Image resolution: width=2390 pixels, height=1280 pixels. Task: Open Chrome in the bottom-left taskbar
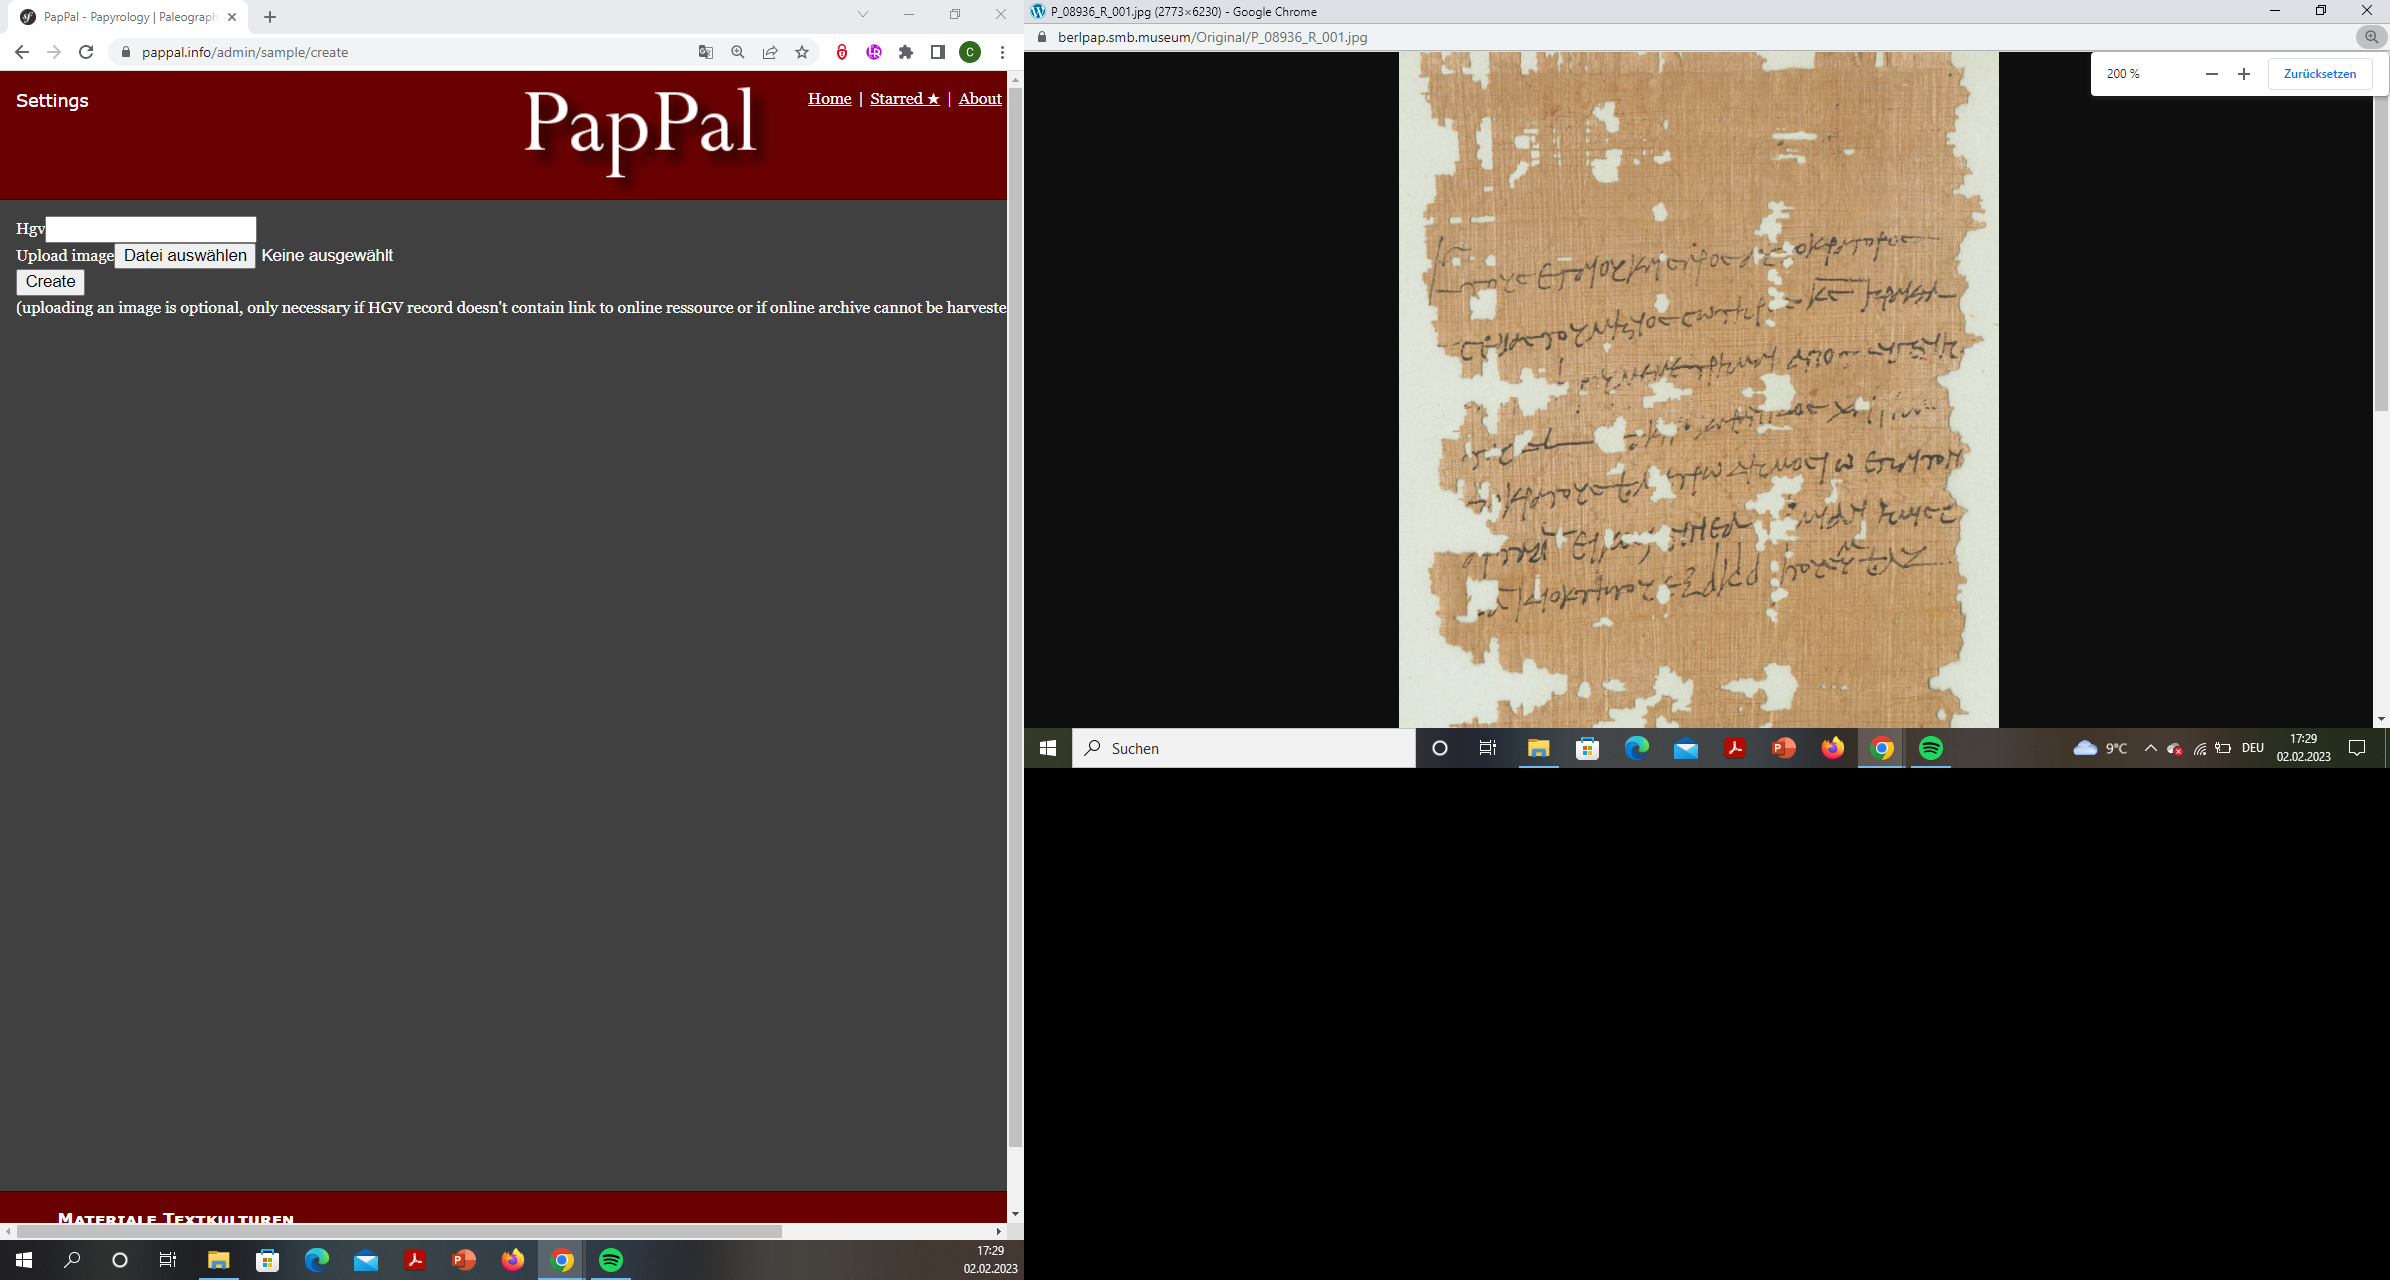[x=562, y=1260]
